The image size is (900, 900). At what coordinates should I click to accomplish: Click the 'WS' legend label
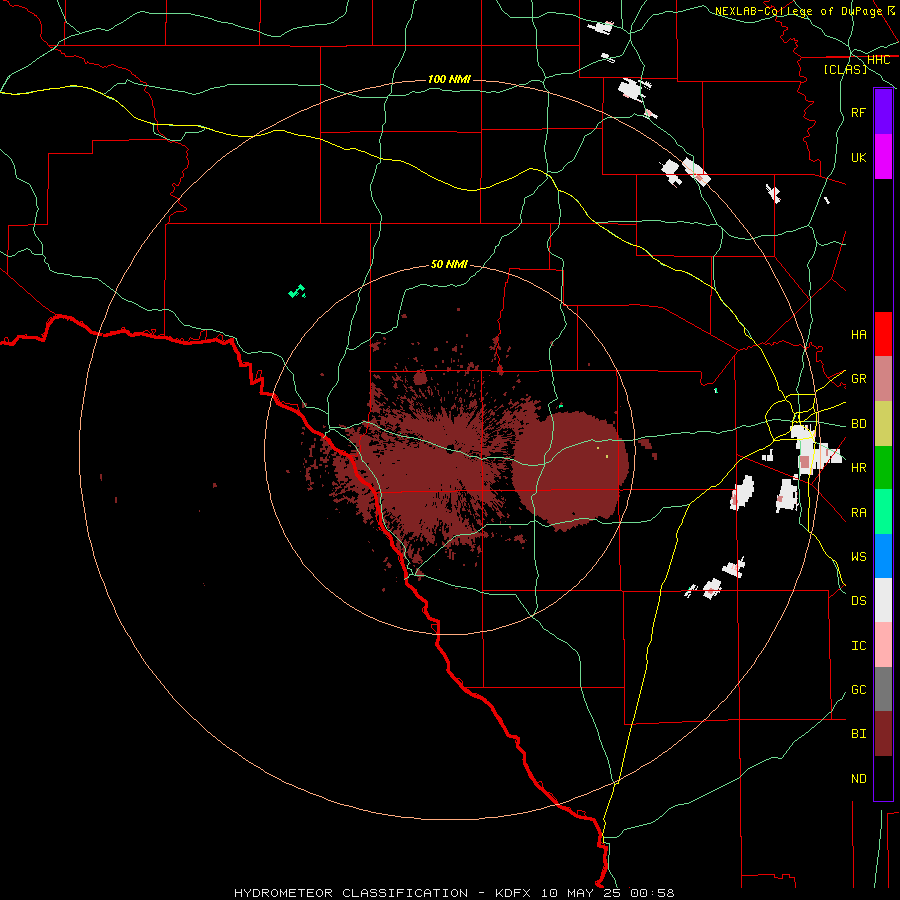(858, 556)
